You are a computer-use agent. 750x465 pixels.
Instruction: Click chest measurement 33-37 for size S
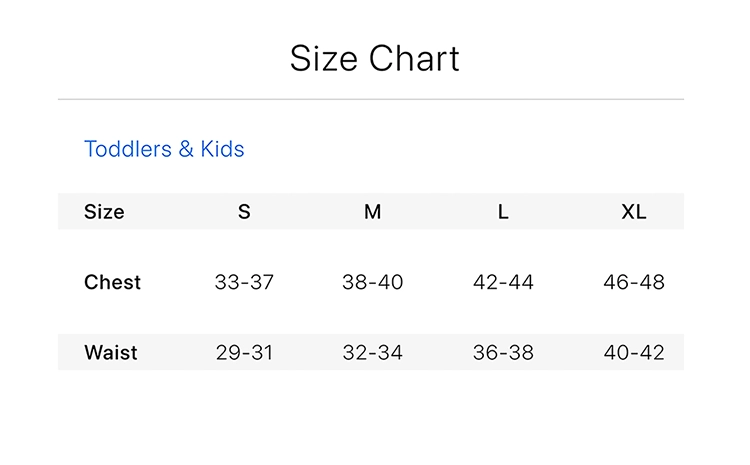click(x=244, y=282)
